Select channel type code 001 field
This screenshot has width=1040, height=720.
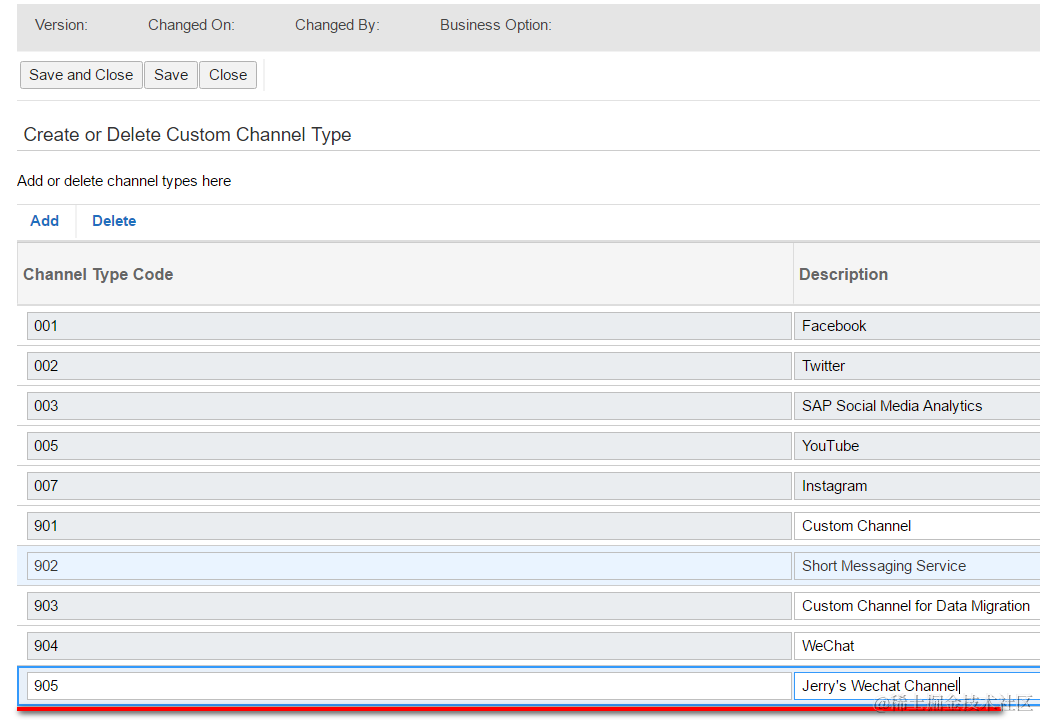(408, 326)
